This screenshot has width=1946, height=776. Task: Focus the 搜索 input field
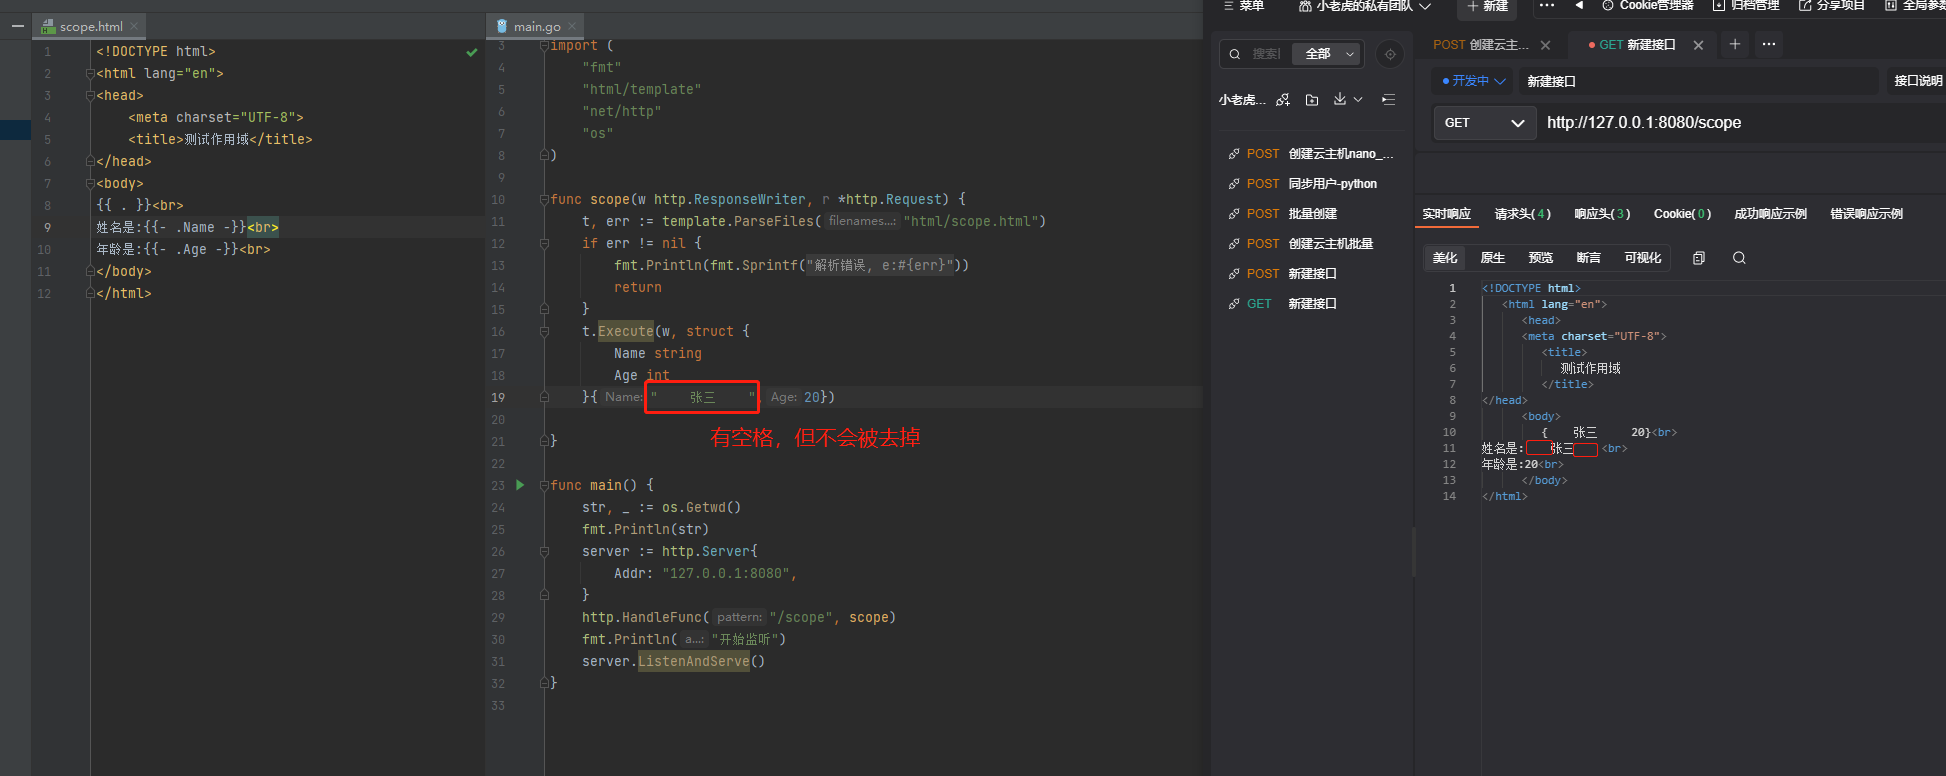coord(1267,54)
